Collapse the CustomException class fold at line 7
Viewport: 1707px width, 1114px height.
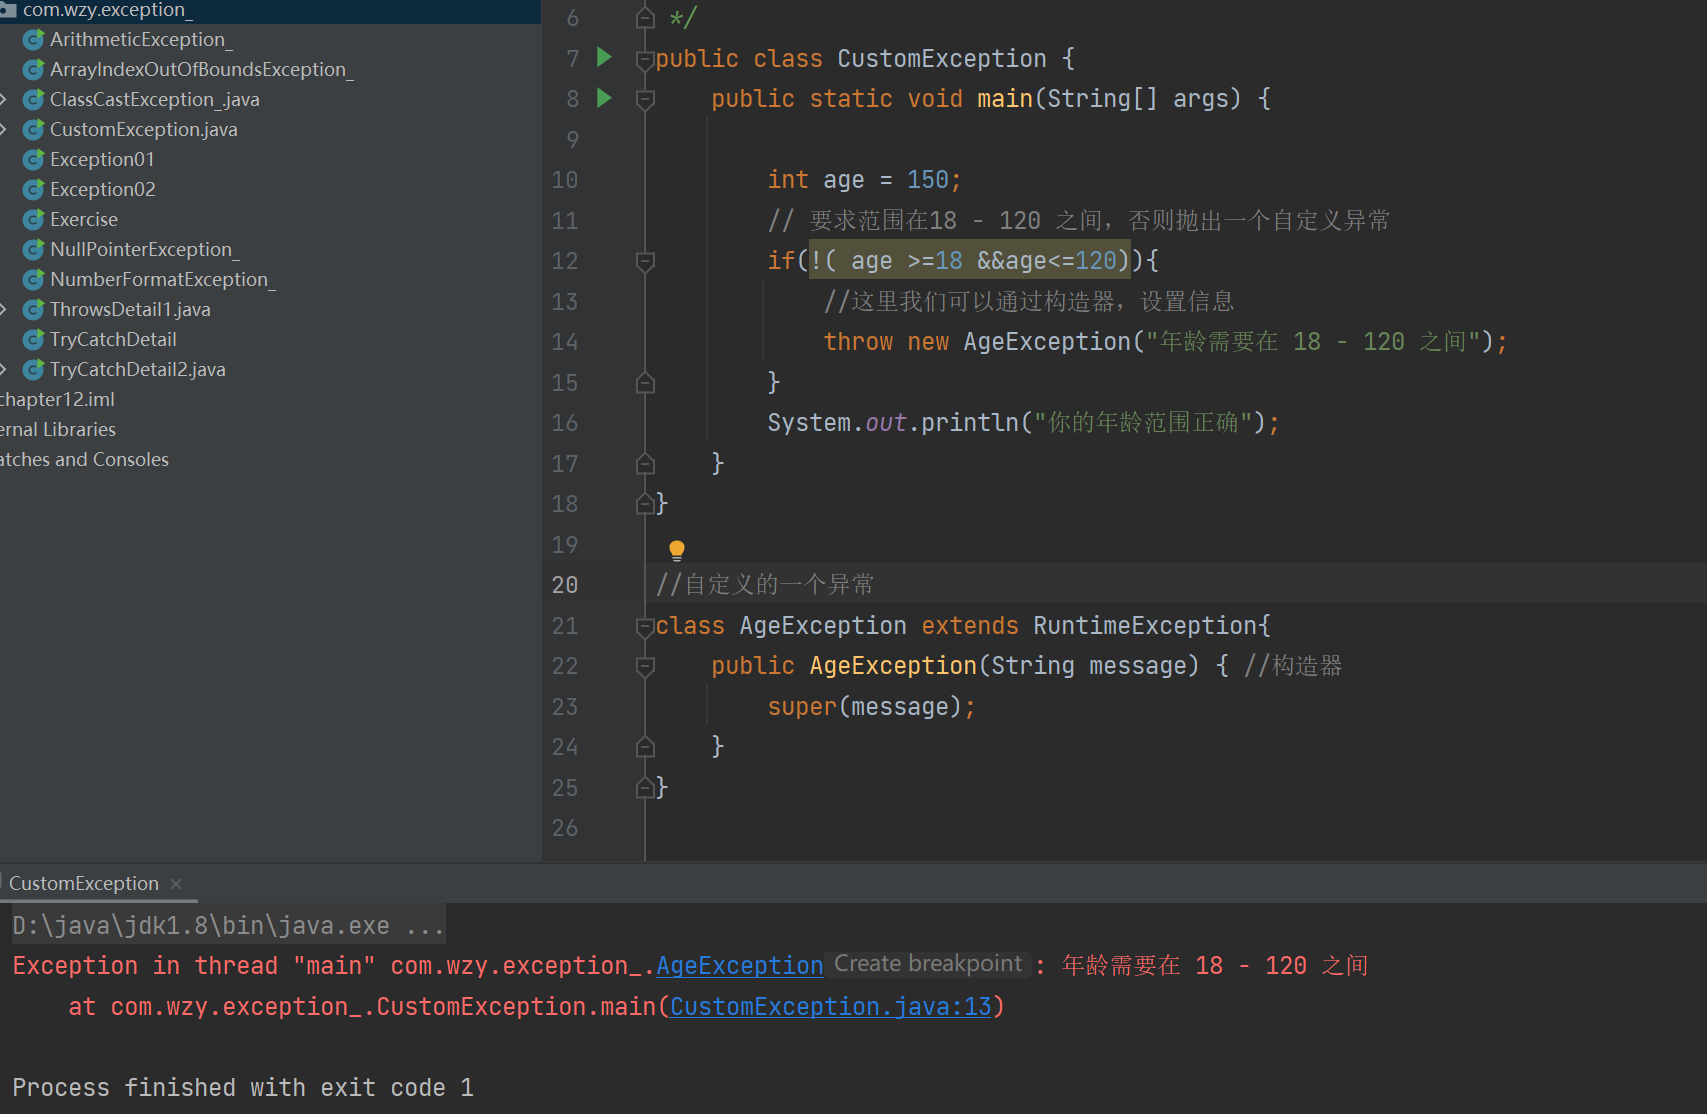click(645, 60)
